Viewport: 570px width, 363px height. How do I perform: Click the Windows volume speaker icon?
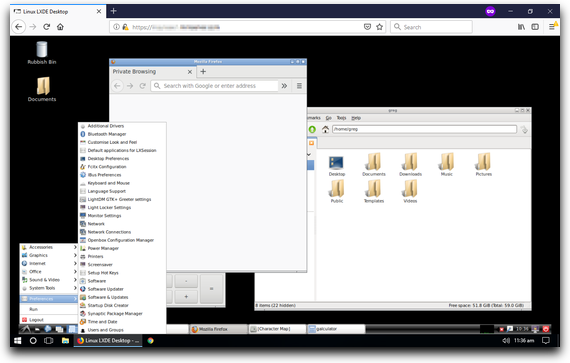pos(506,340)
